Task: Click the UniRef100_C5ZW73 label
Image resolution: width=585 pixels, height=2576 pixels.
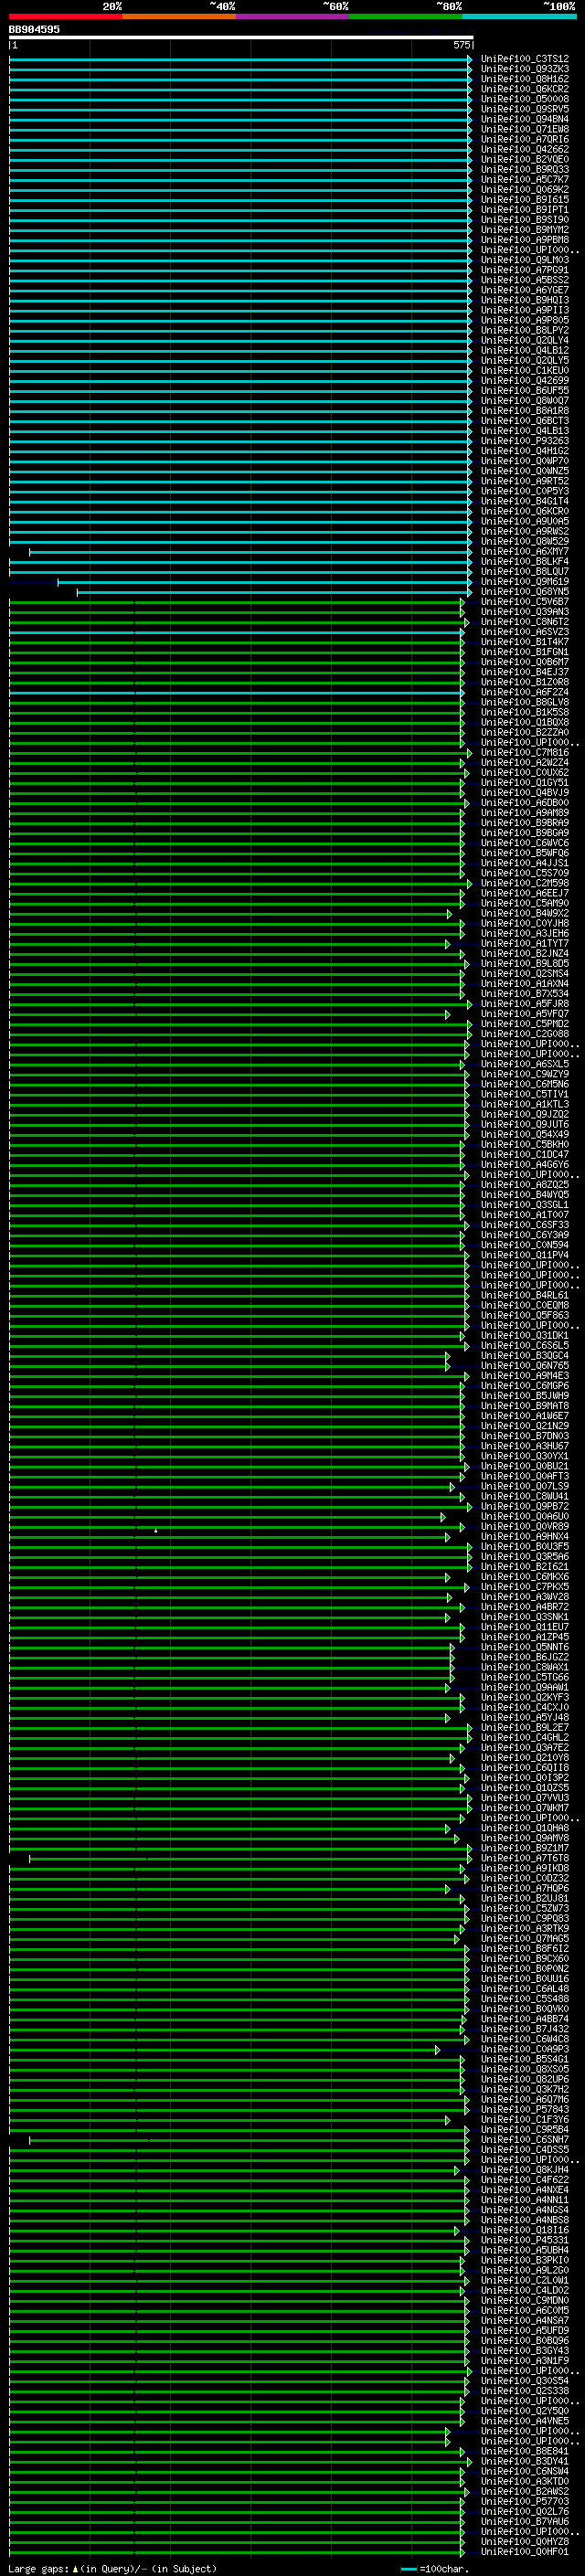Action: click(524, 1908)
